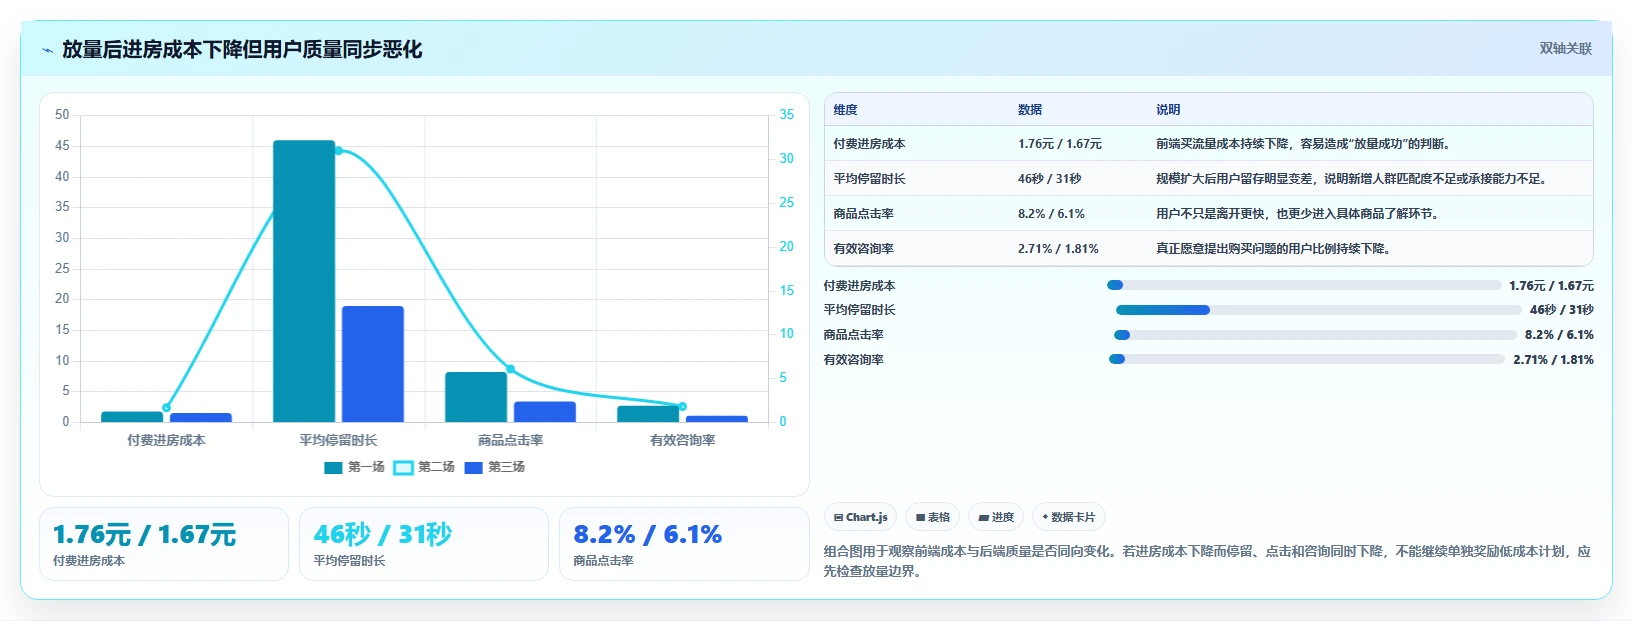The height and width of the screenshot is (621, 1633).
Task: Click the description starting 规模扩大后用户留存
Action: (1354, 179)
